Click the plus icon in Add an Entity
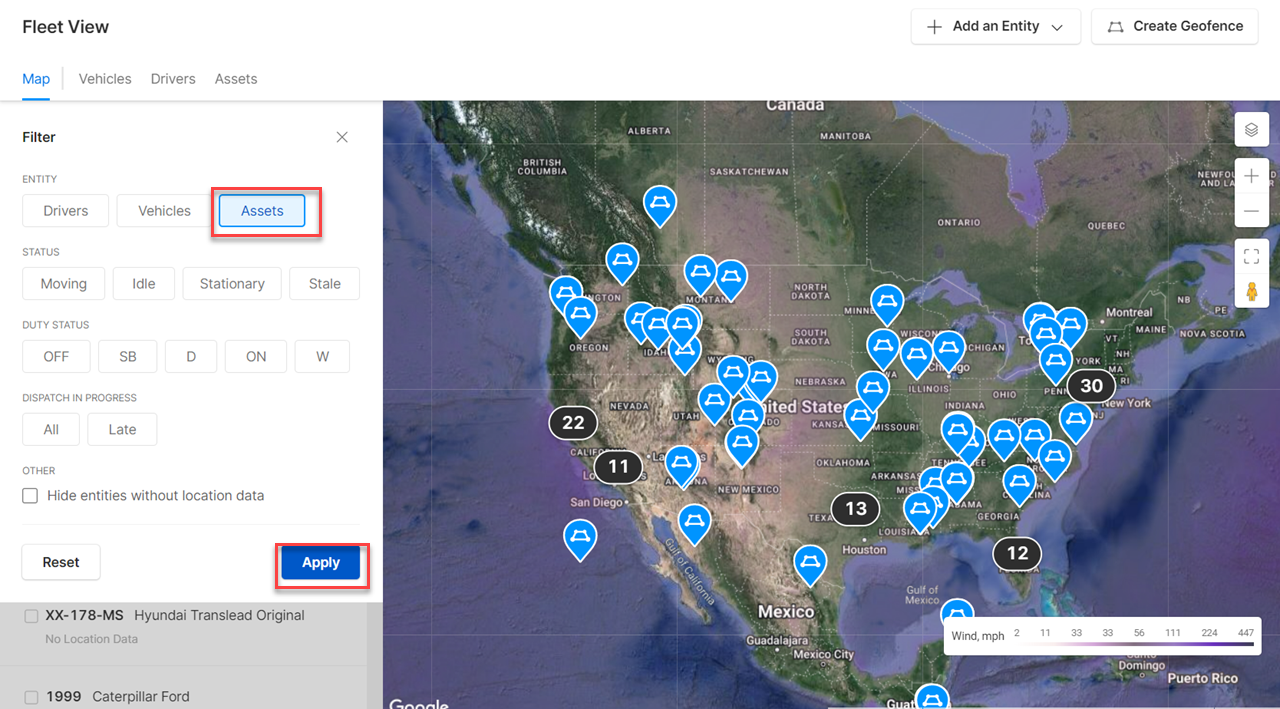 tap(934, 27)
